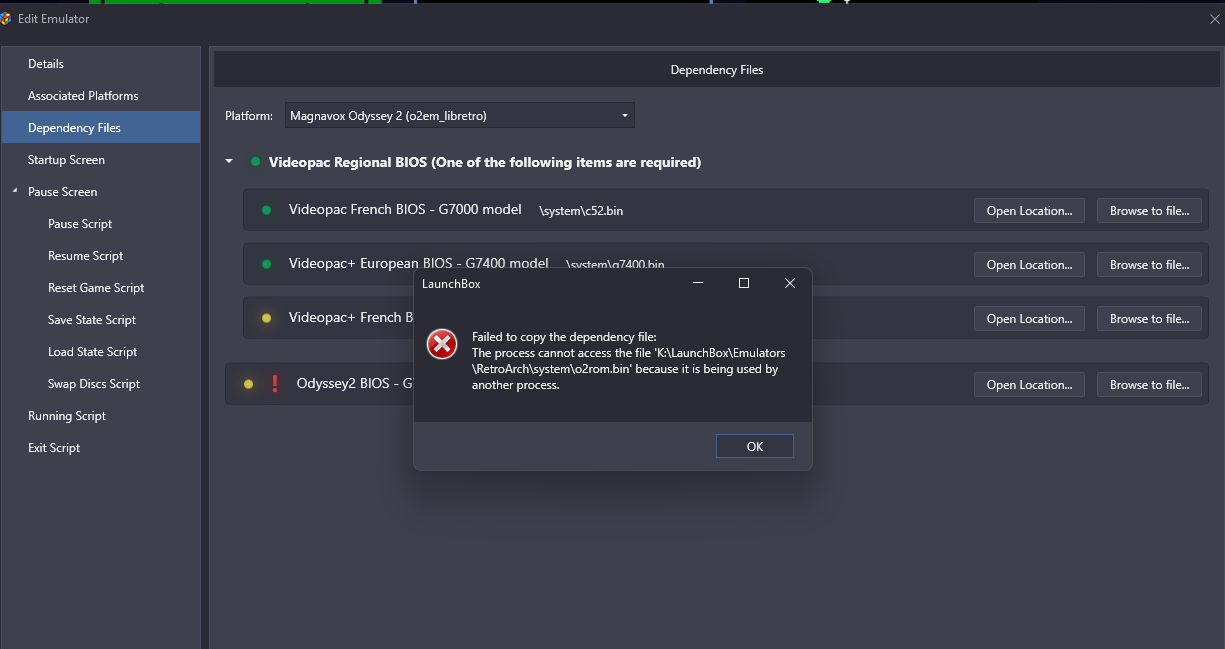Open the Details section

pos(46,64)
